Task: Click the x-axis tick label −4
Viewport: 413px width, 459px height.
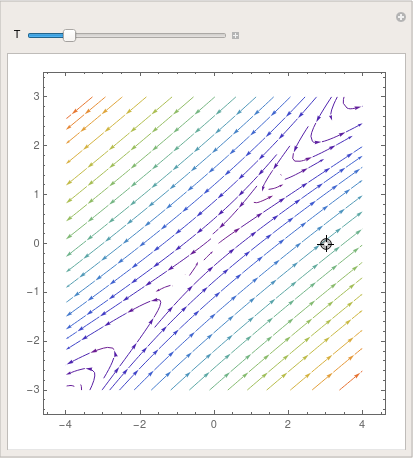Action: coord(65,424)
